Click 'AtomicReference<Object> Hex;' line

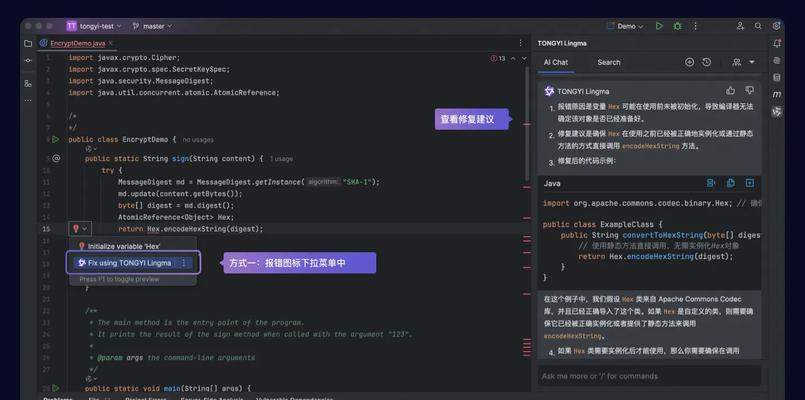176,217
